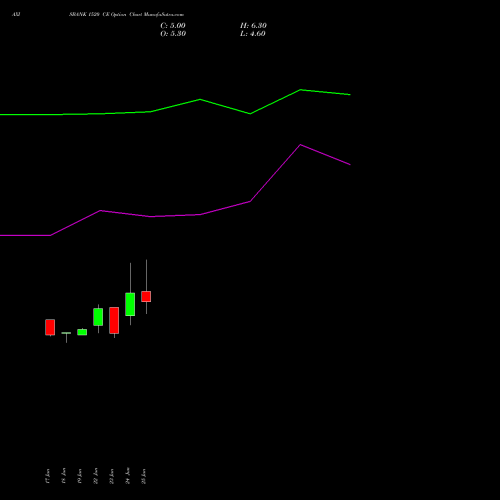Click the close value "C: 5.00"

[x=173, y=26]
